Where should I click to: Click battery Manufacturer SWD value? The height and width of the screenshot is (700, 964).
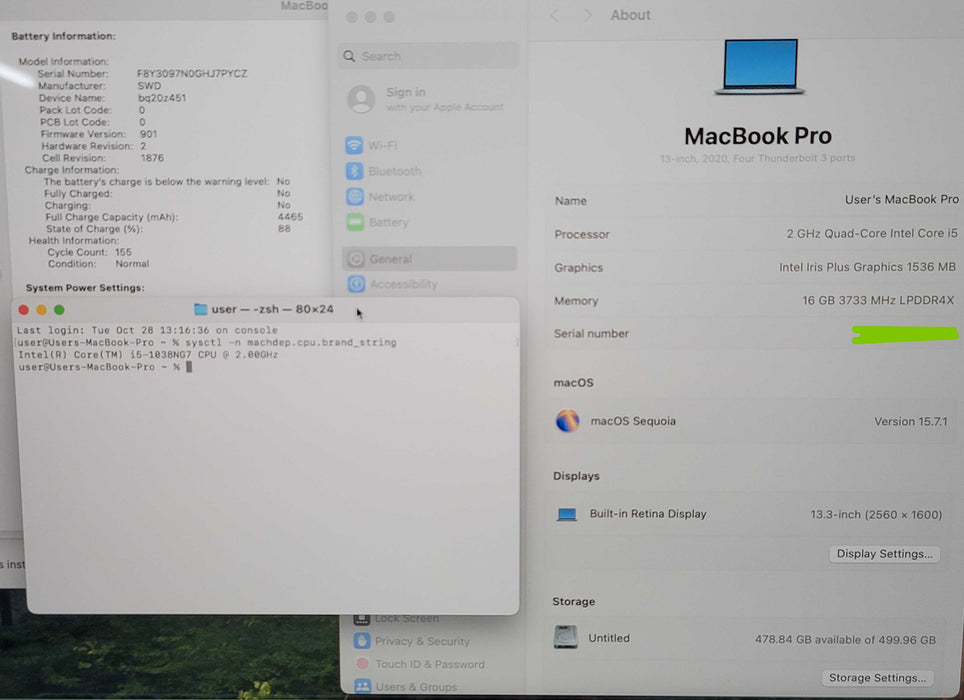tap(149, 86)
